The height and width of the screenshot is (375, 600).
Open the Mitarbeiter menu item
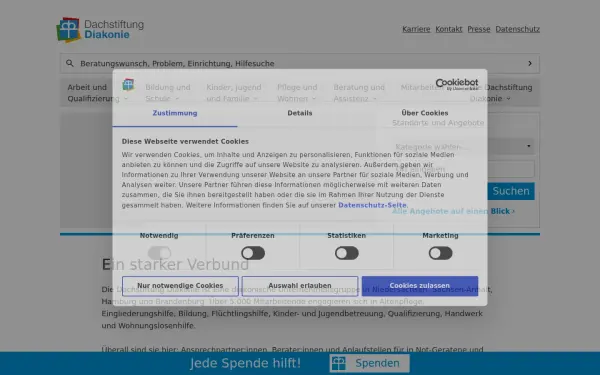421,87
